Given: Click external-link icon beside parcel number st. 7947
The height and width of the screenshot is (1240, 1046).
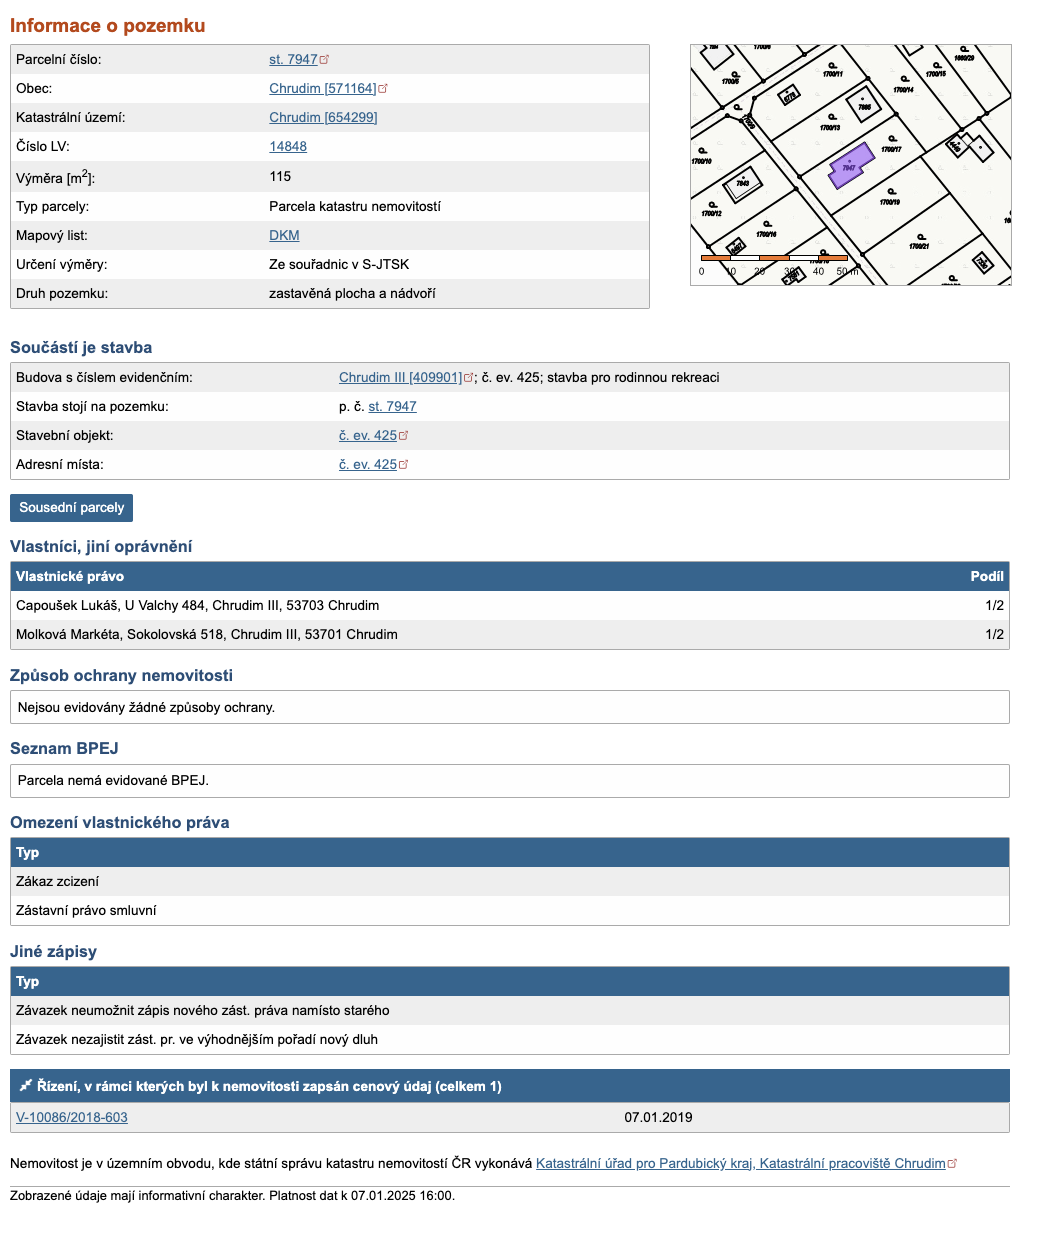Looking at the screenshot, I should coord(325,60).
